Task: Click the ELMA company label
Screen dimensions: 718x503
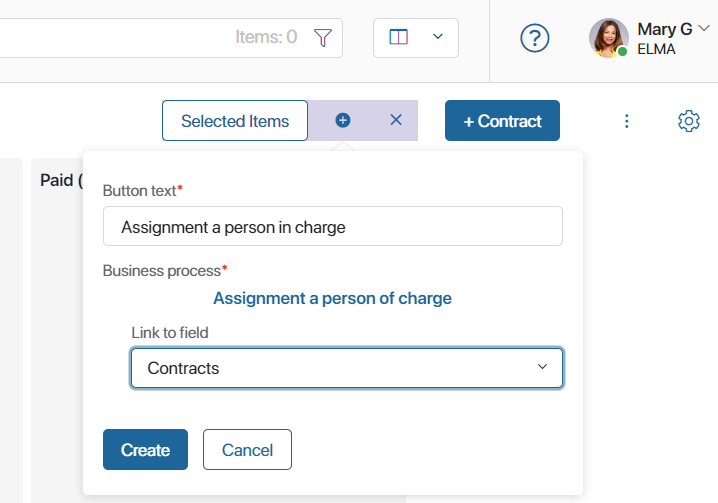Action: pyautogui.click(x=656, y=49)
